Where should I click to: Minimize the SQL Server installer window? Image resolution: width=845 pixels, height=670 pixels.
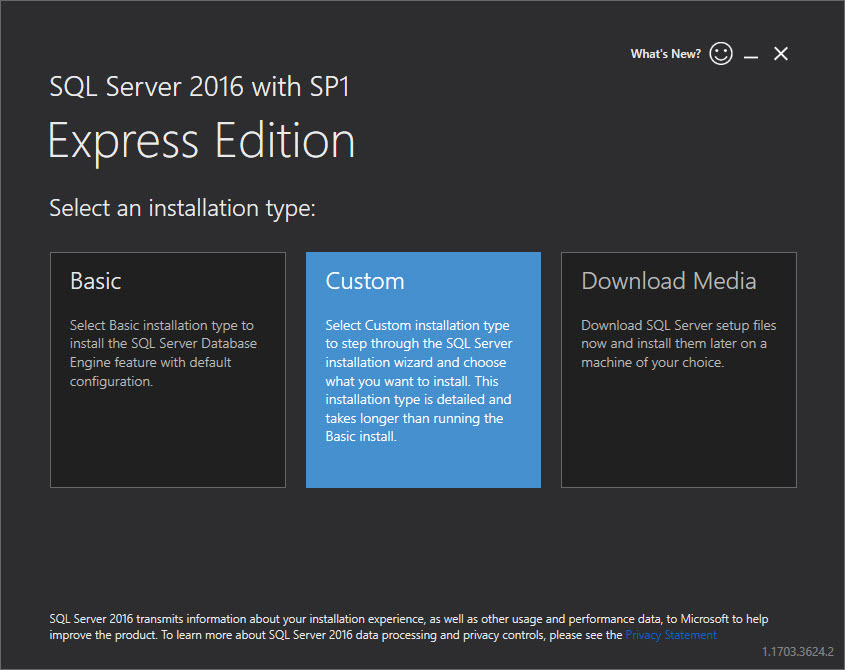tap(751, 56)
